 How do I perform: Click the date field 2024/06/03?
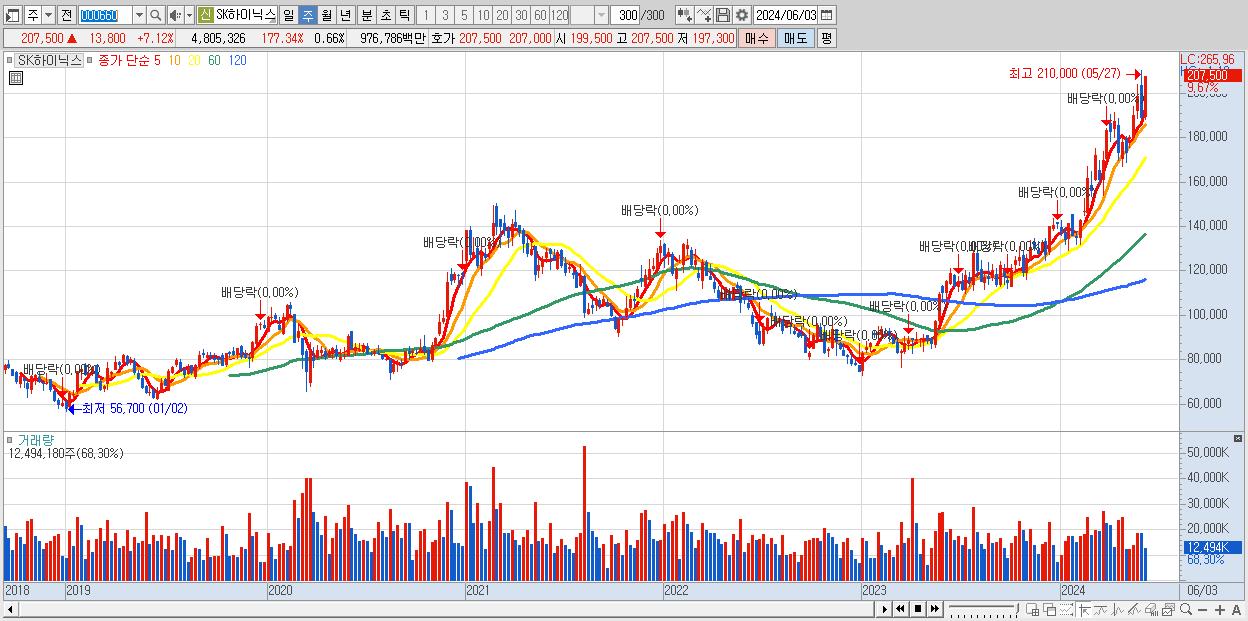tap(785, 15)
